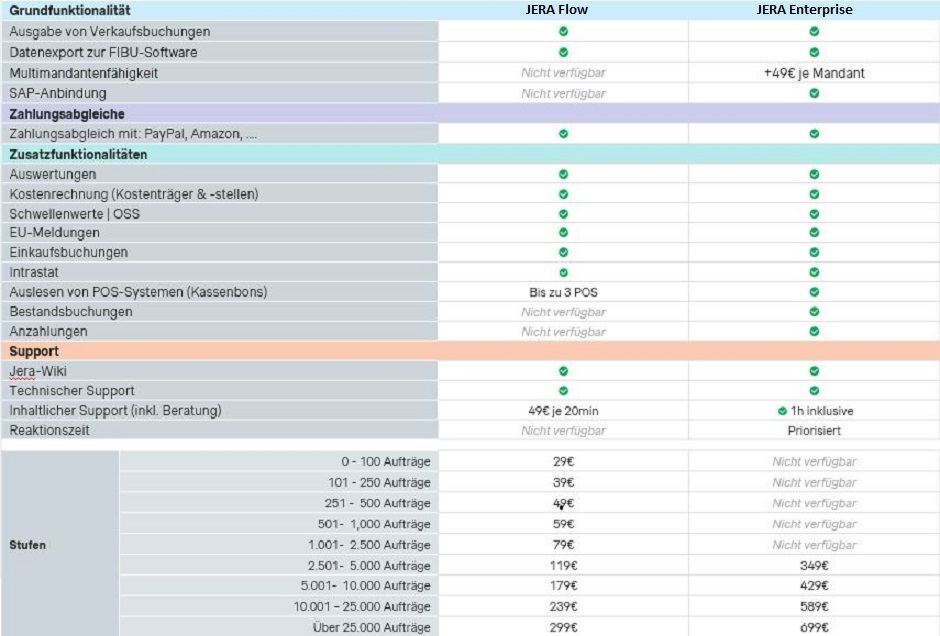This screenshot has height=636, width=940.
Task: Select JERA Flow checkmark for Zahlungsabgleich mit PayPal
Action: [x=563, y=133]
